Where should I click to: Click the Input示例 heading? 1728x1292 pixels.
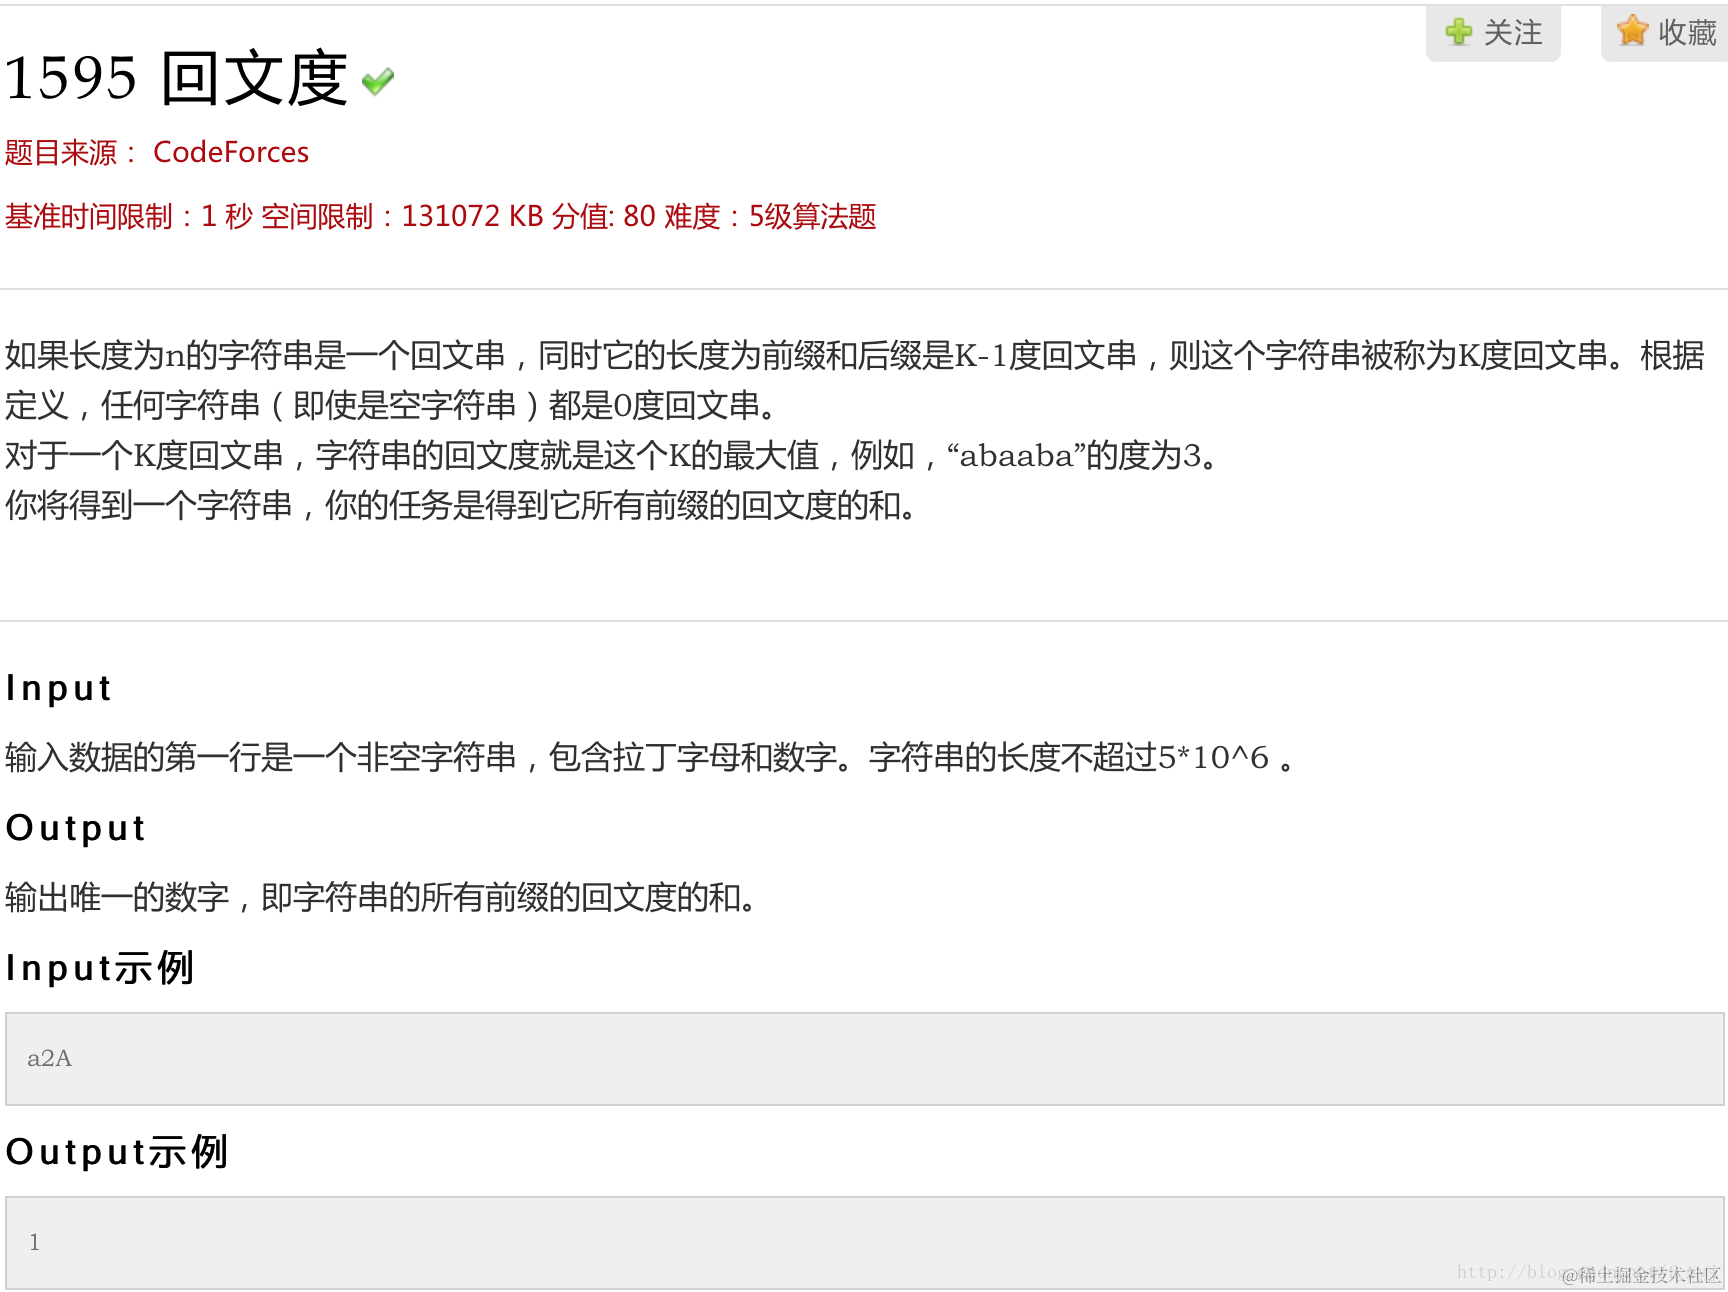coord(100,968)
